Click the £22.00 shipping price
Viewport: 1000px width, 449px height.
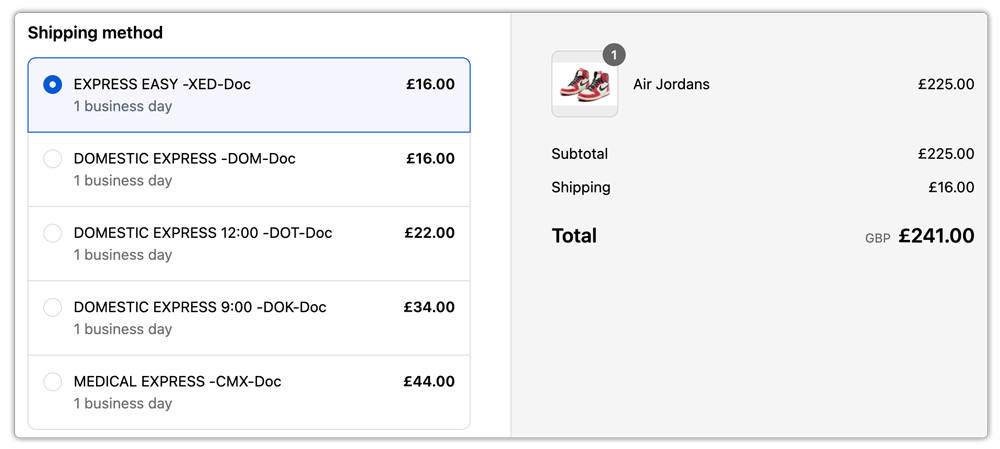coord(429,233)
